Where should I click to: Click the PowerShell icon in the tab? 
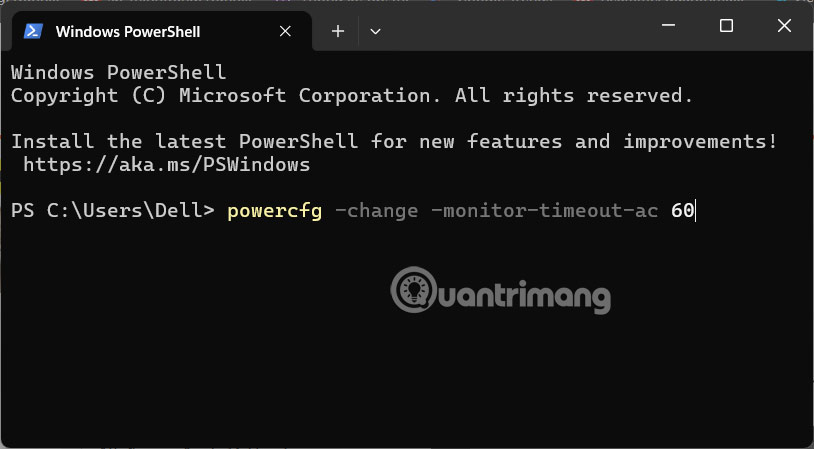click(x=33, y=31)
